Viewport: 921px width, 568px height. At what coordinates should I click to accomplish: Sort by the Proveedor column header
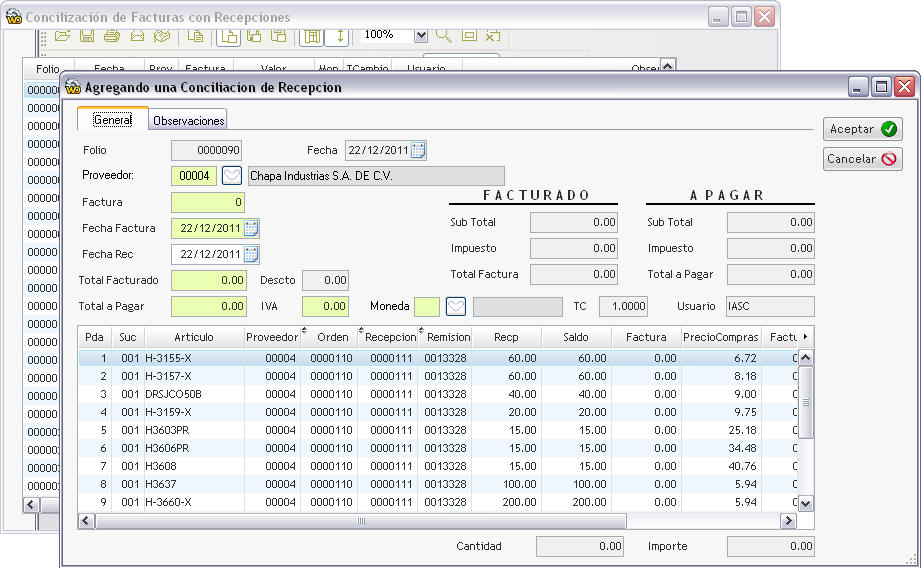(272, 337)
